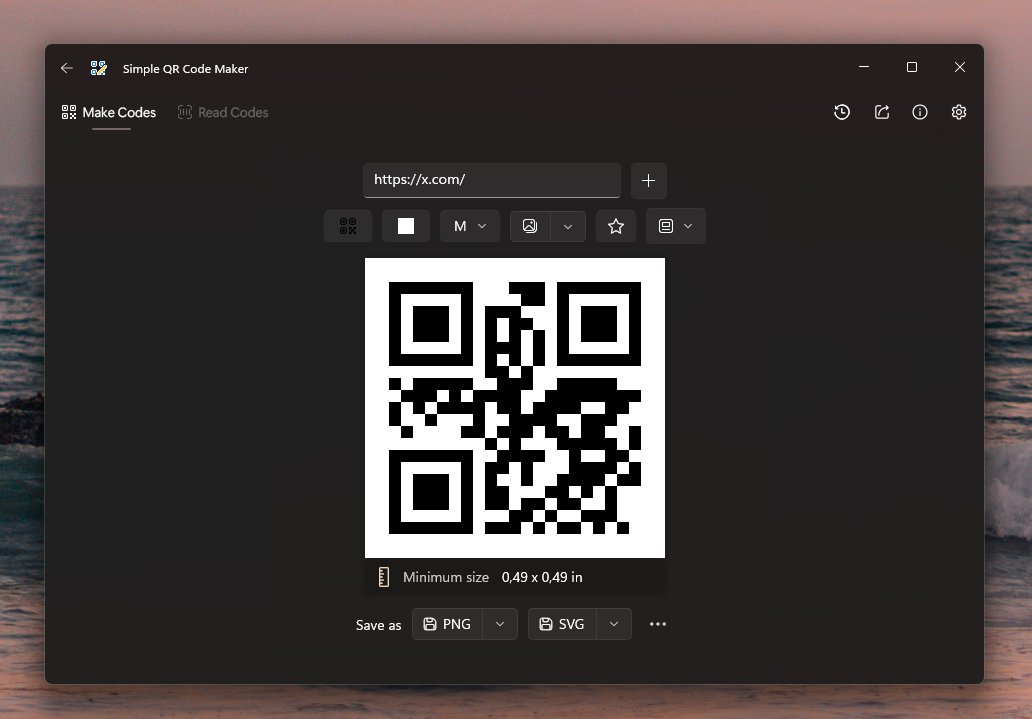The height and width of the screenshot is (719, 1032).
Task: Expand the PNG save options chevron
Action: (x=500, y=624)
